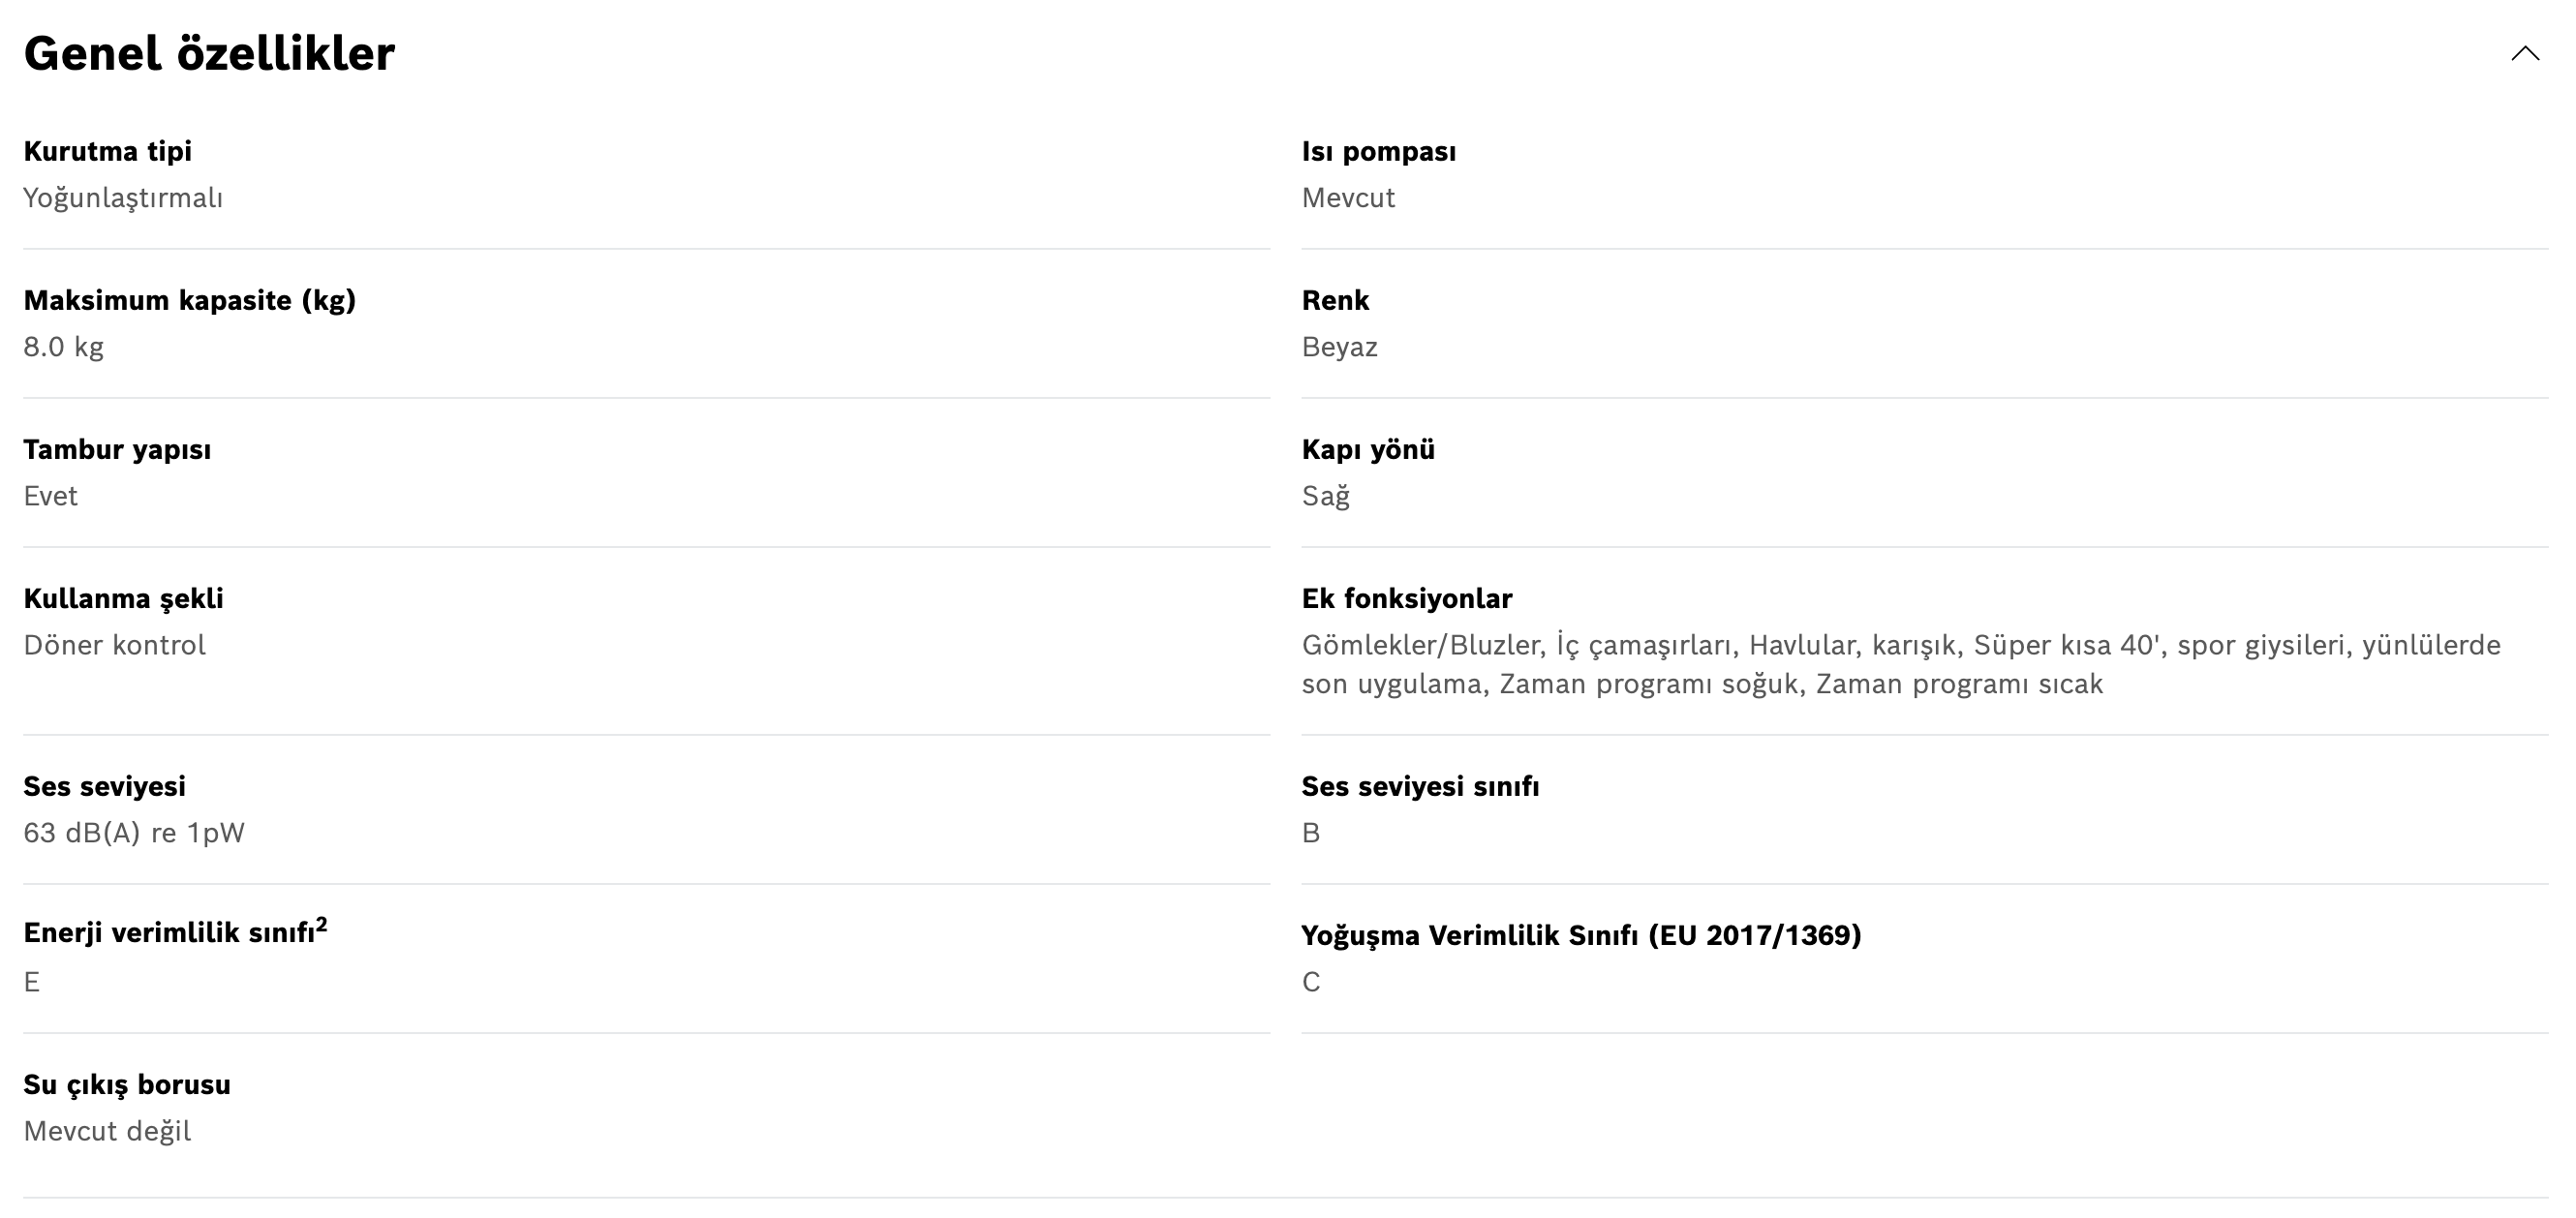This screenshot has height=1218, width=2576.
Task: Select the 8.0 kg capacity value
Action: pyautogui.click(x=63, y=347)
